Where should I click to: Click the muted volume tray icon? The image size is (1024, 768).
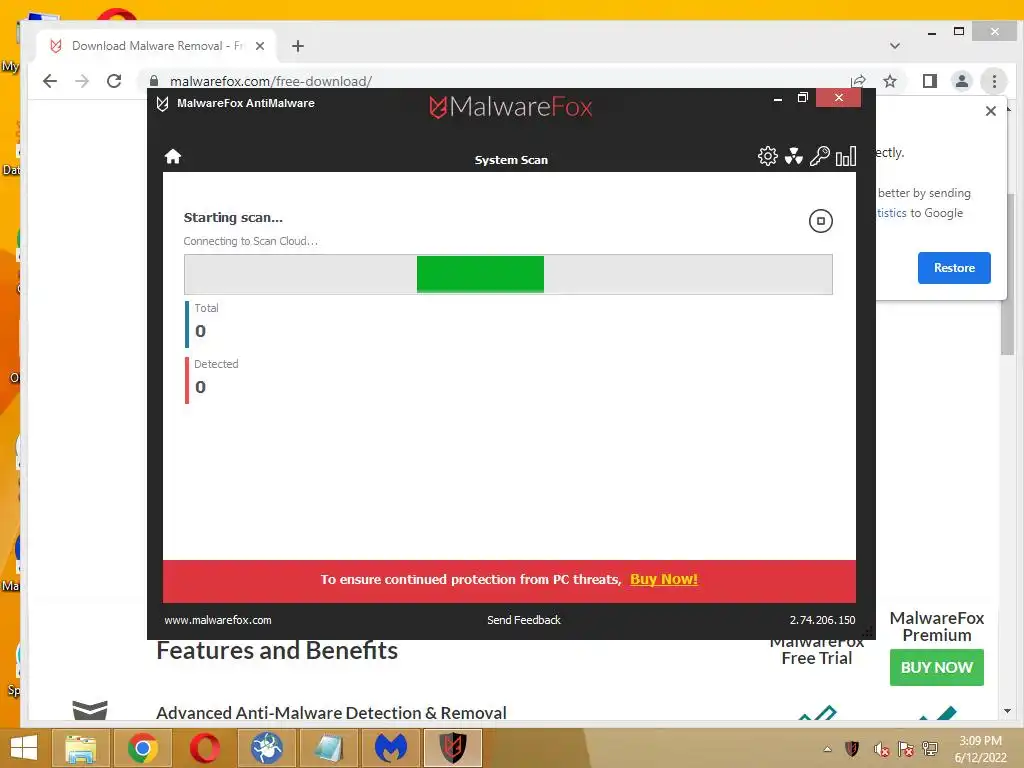pos(881,749)
